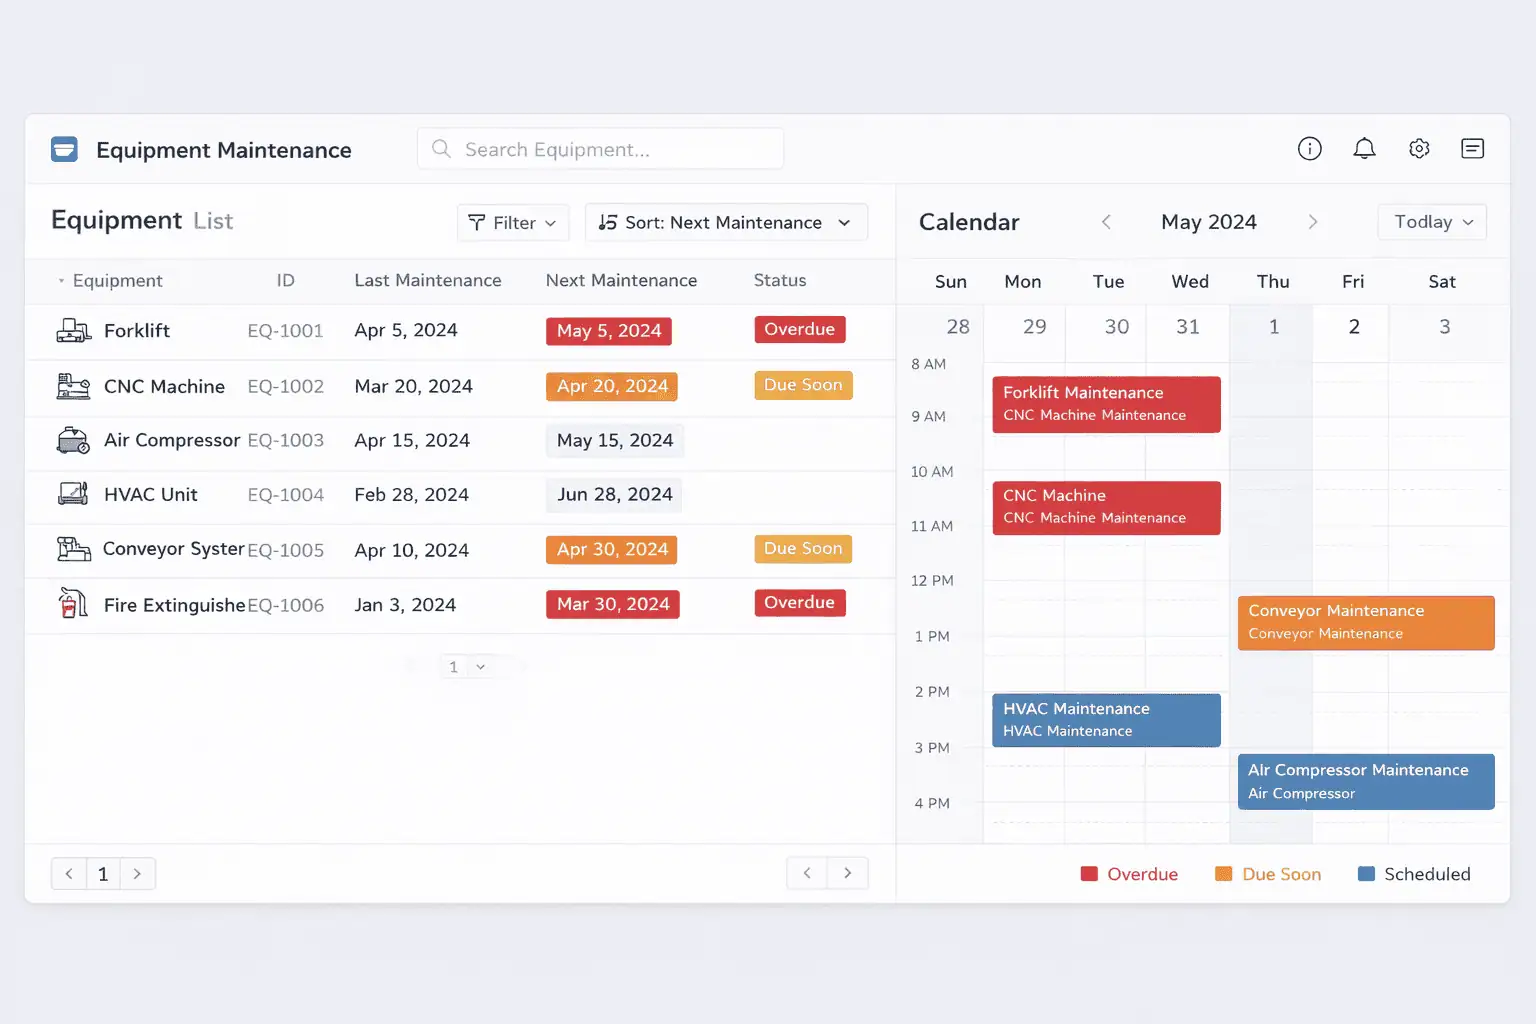Image resolution: width=1536 pixels, height=1024 pixels.
Task: Click the Forklift equipment icon
Action: [73, 329]
